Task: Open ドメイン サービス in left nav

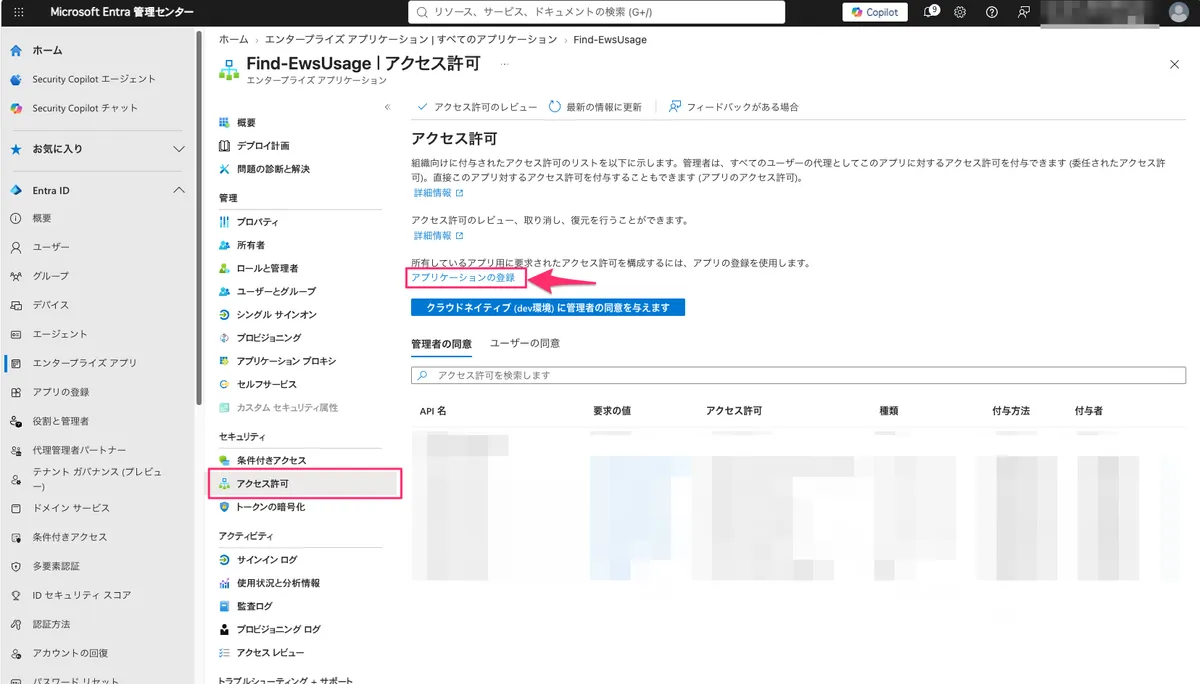Action: [x=70, y=508]
